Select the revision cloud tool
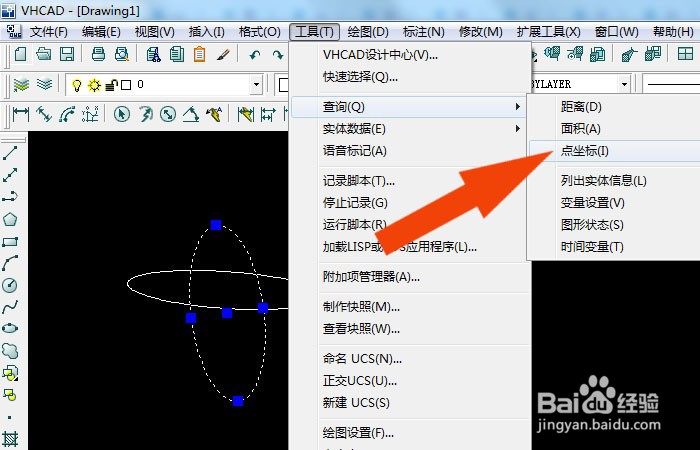Viewport: 700px width, 450px height. (10, 350)
